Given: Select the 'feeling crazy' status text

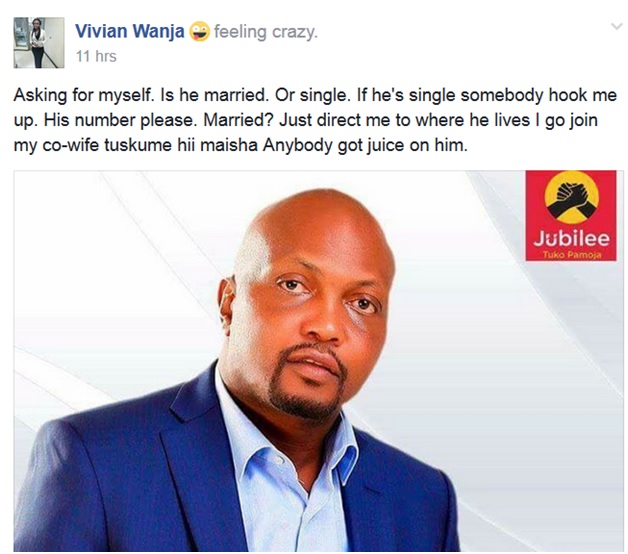Looking at the screenshot, I should (x=266, y=32).
